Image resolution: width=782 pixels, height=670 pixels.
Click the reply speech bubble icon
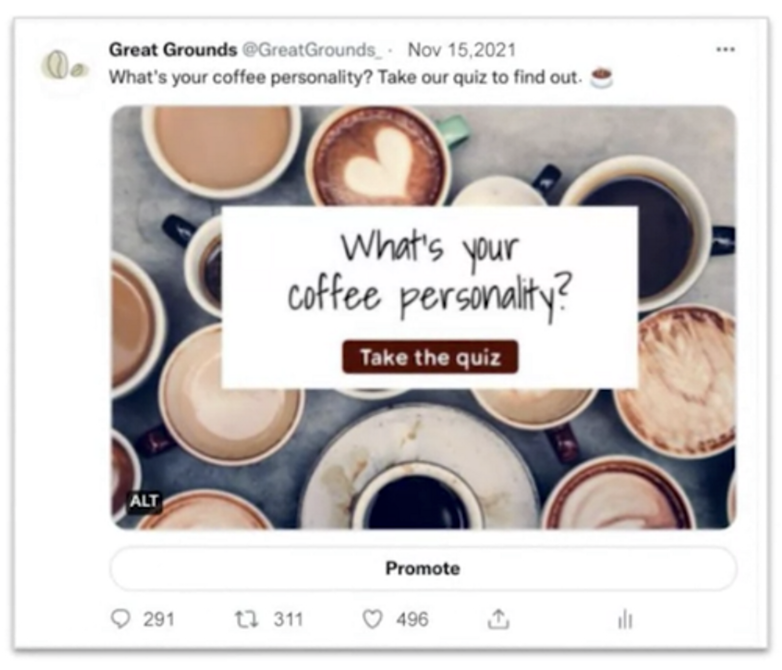tap(120, 619)
